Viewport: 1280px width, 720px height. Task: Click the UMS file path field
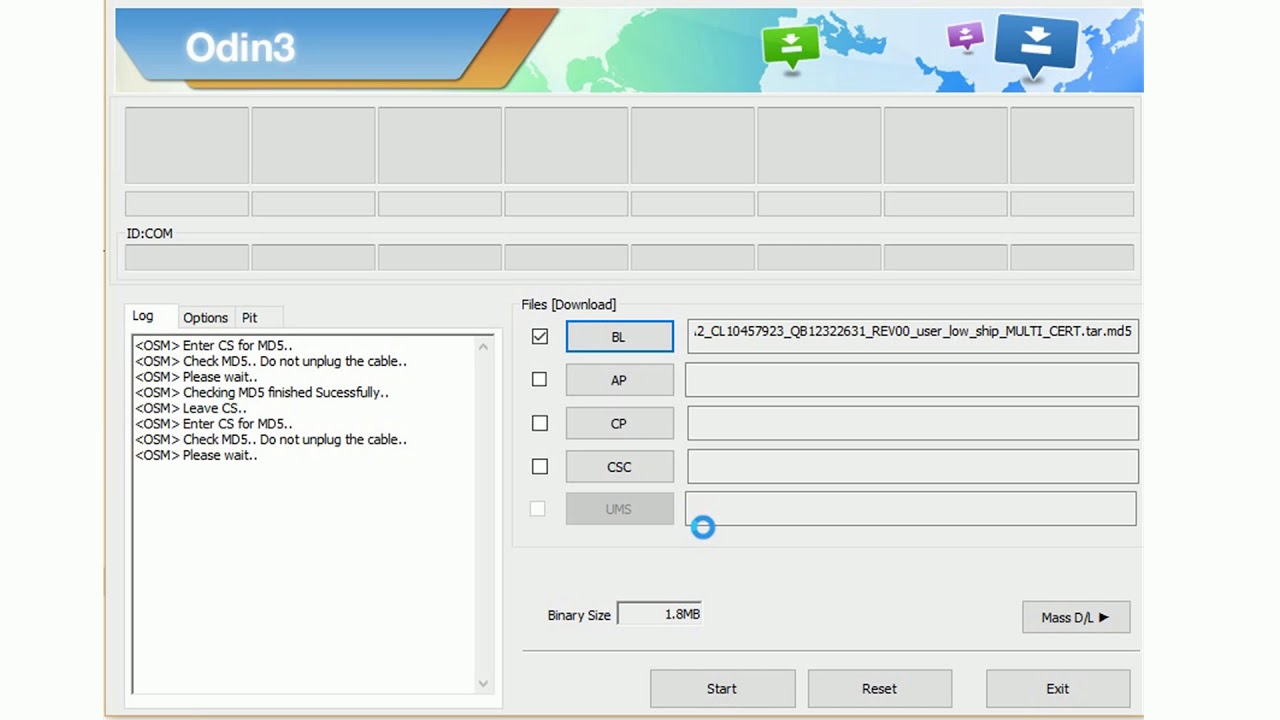[x=911, y=509]
